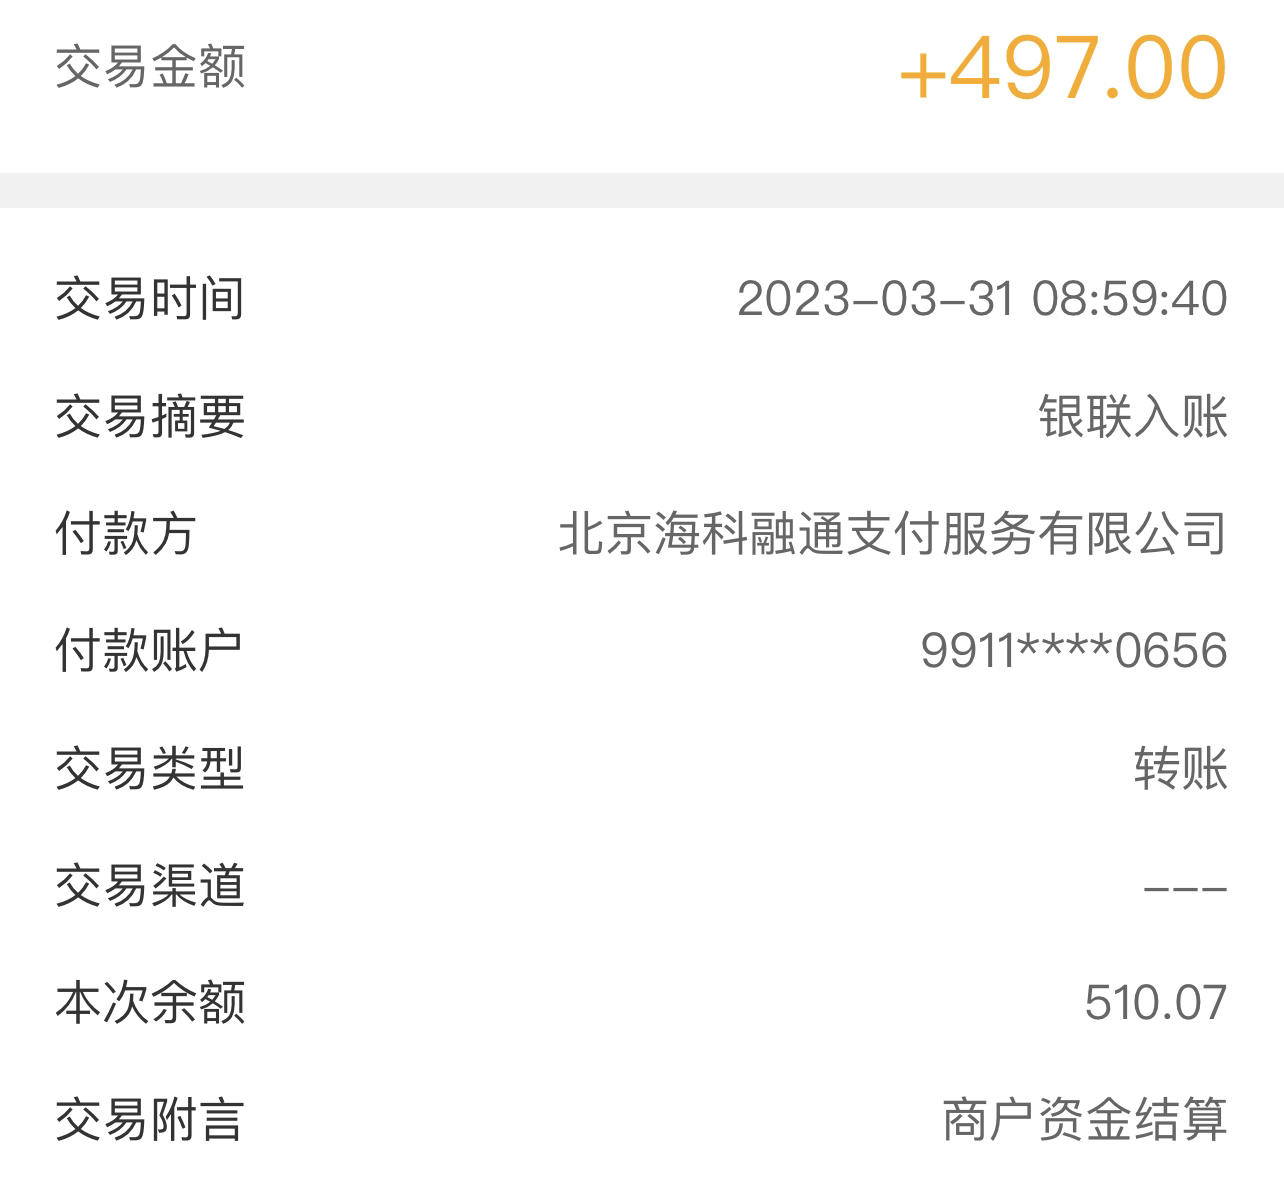Select the 交易金额 label
The image size is (1284, 1197).
pyautogui.click(x=150, y=67)
